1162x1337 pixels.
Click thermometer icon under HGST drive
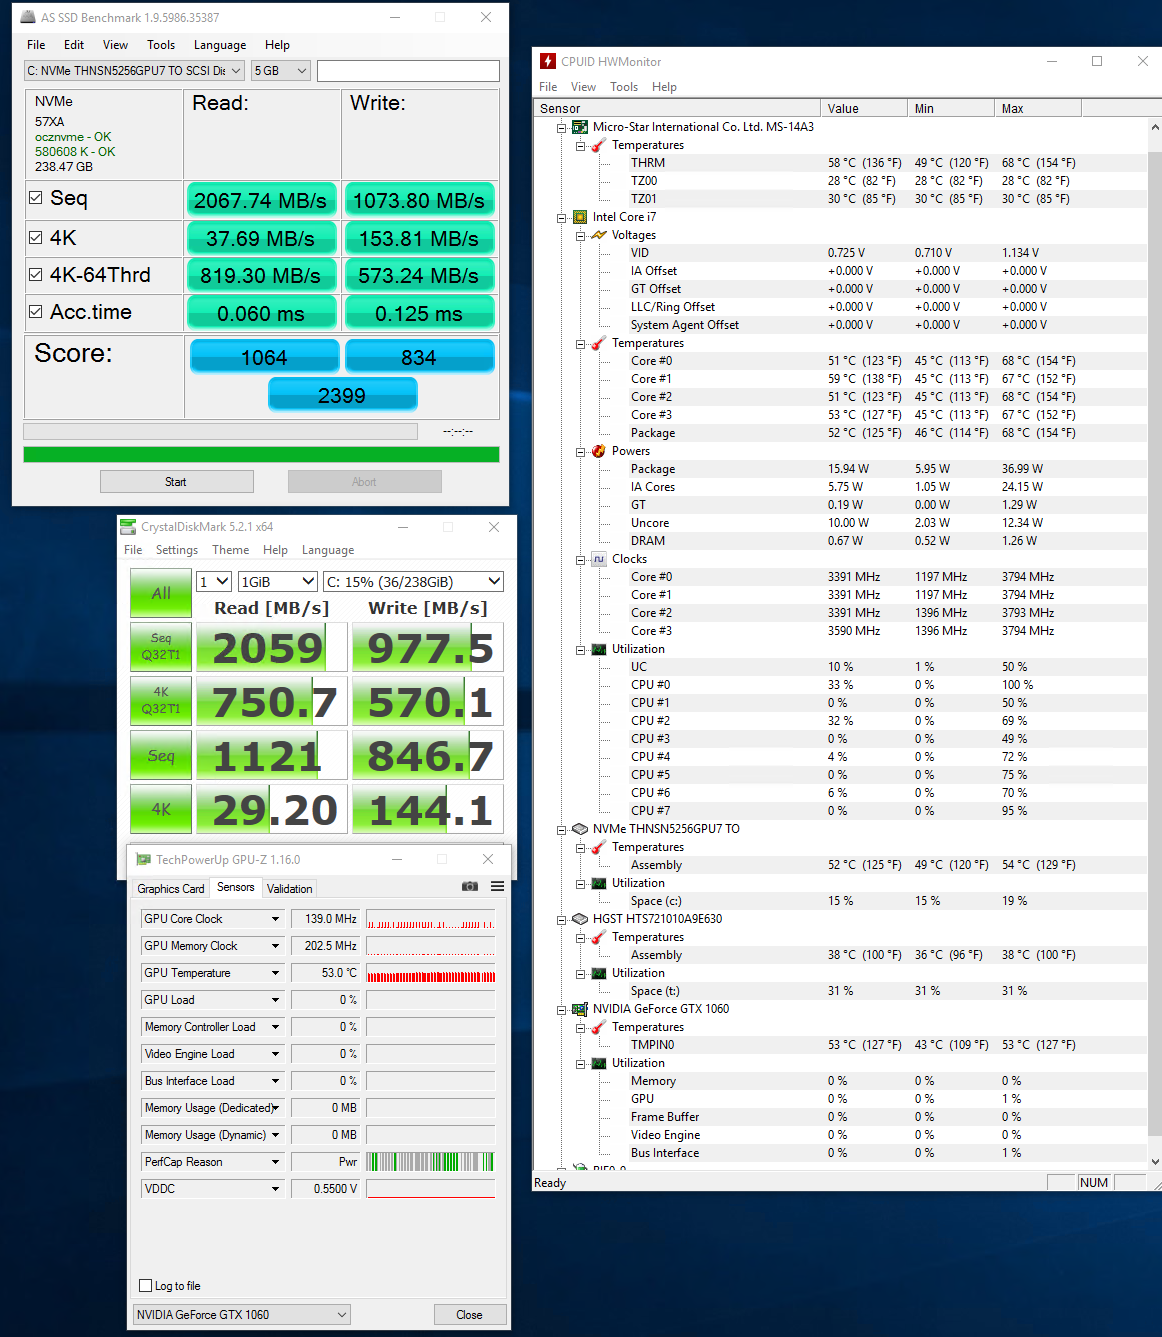point(598,937)
